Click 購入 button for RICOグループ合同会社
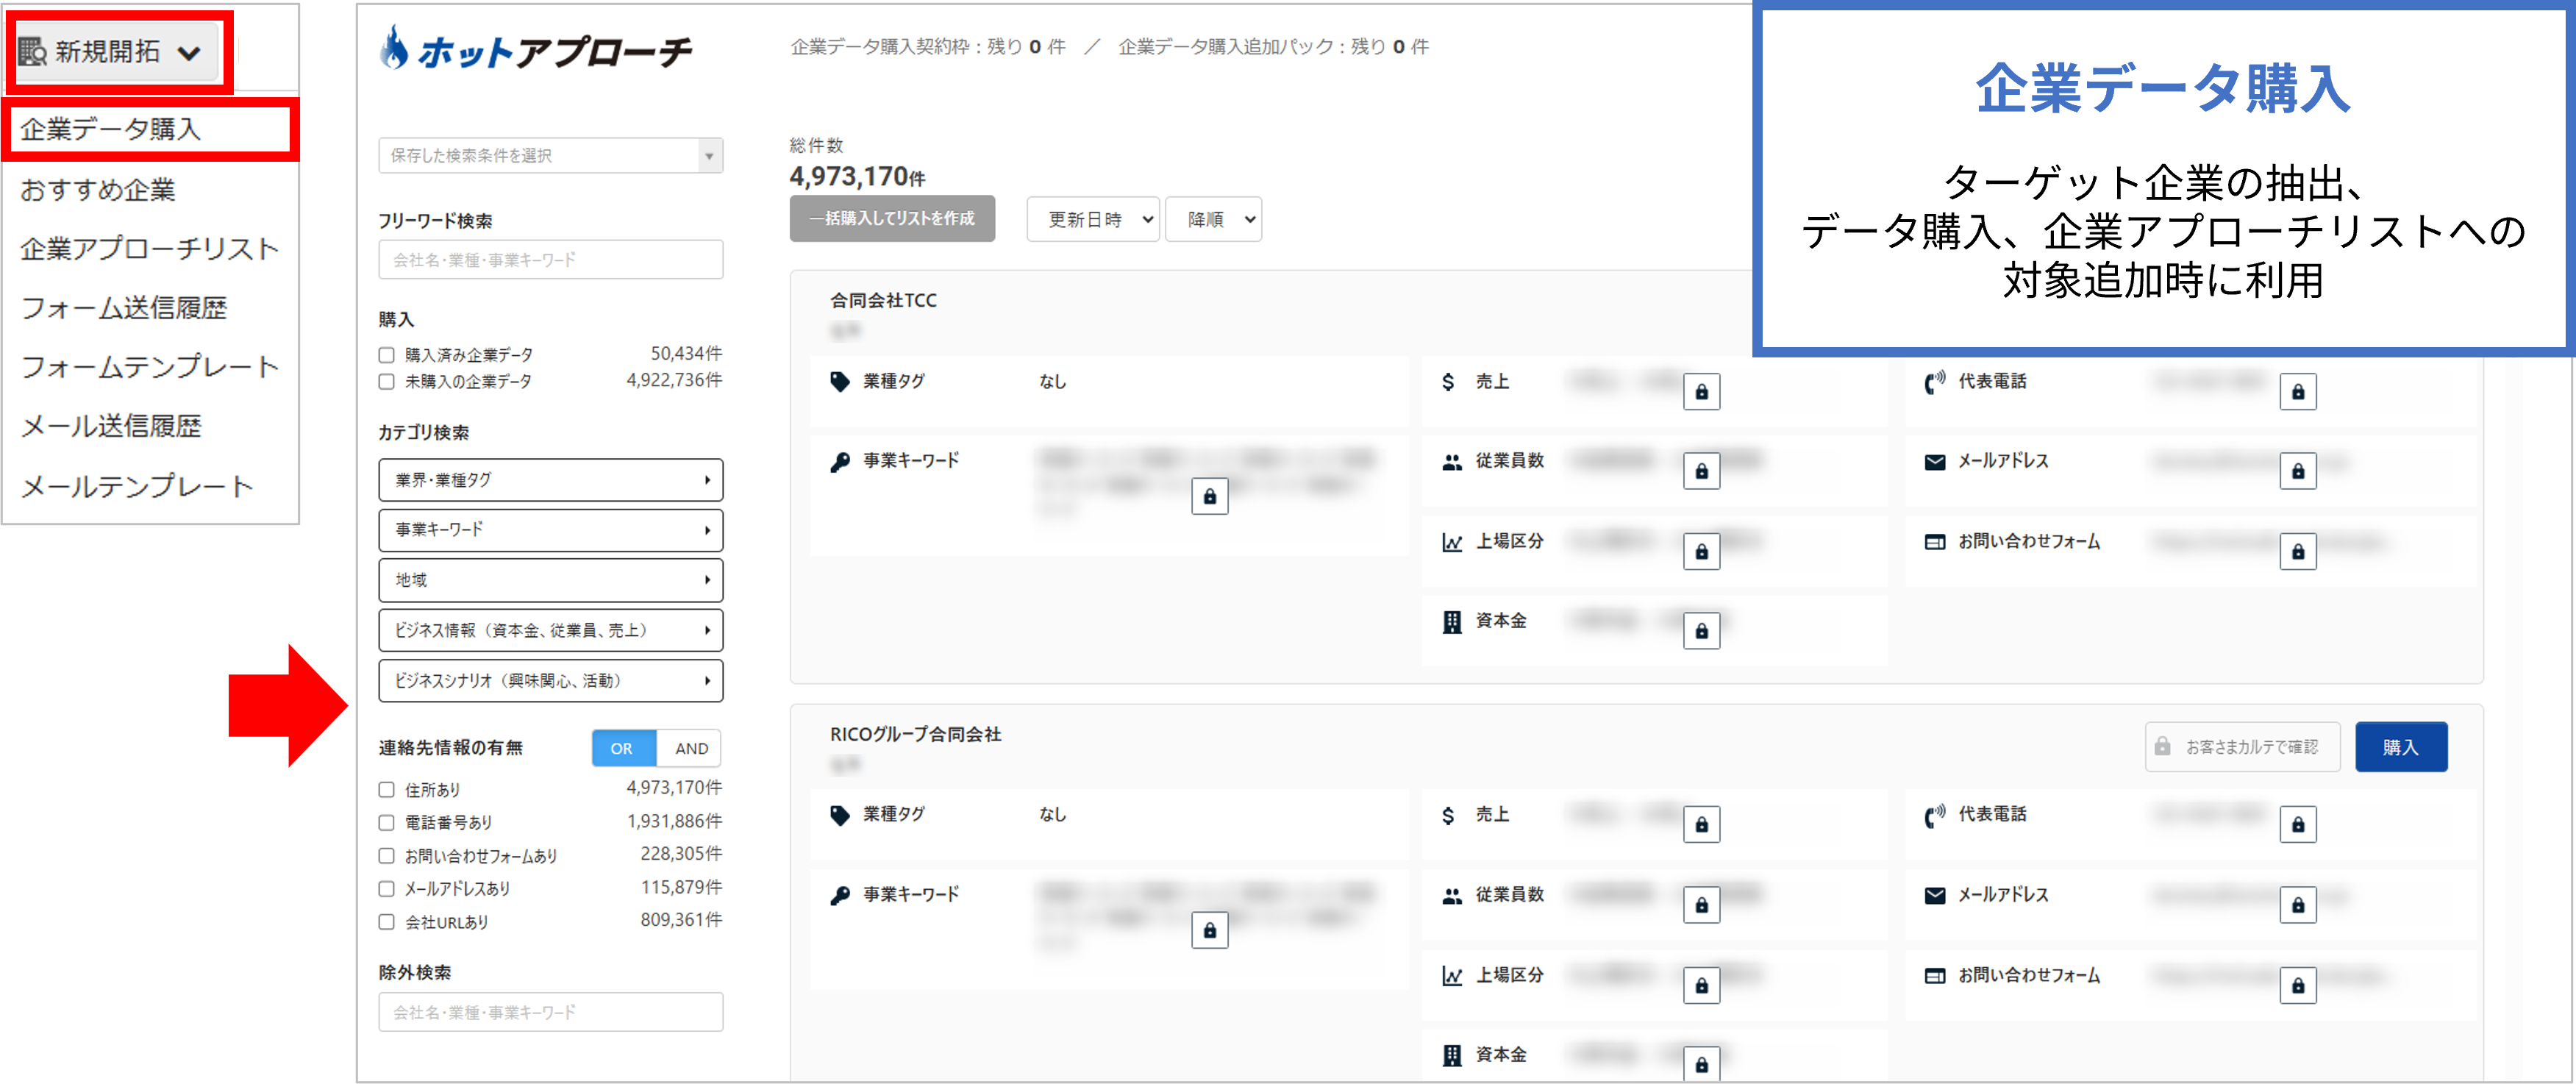This screenshot has width=2576, height=1084. tap(2401, 747)
